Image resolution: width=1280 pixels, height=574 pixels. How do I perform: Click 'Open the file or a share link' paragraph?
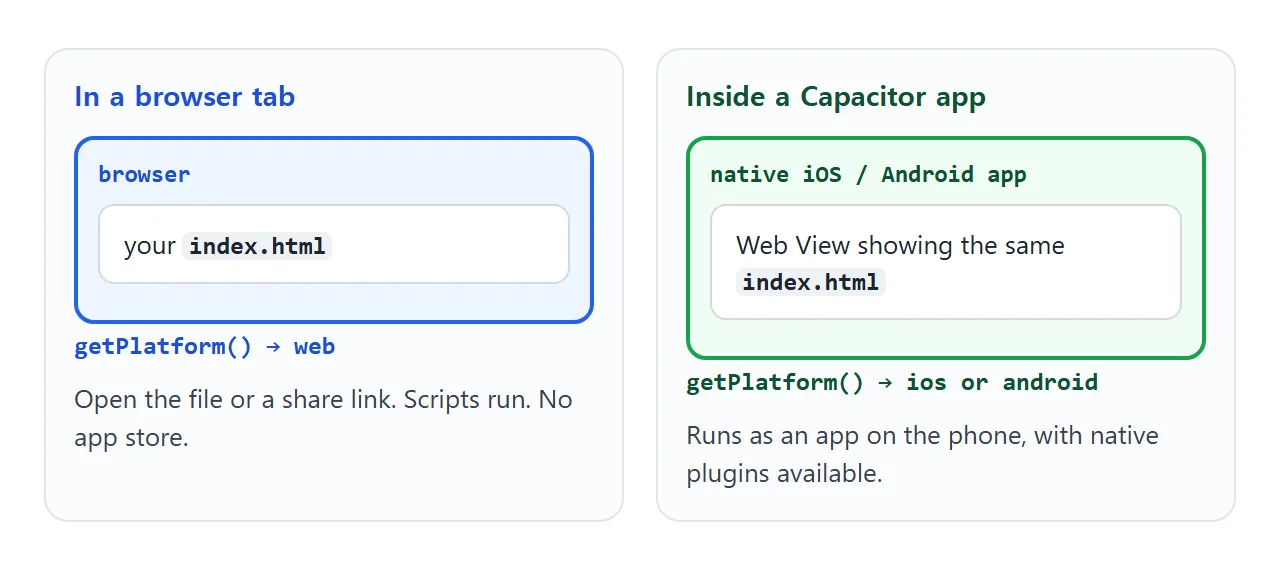324,419
